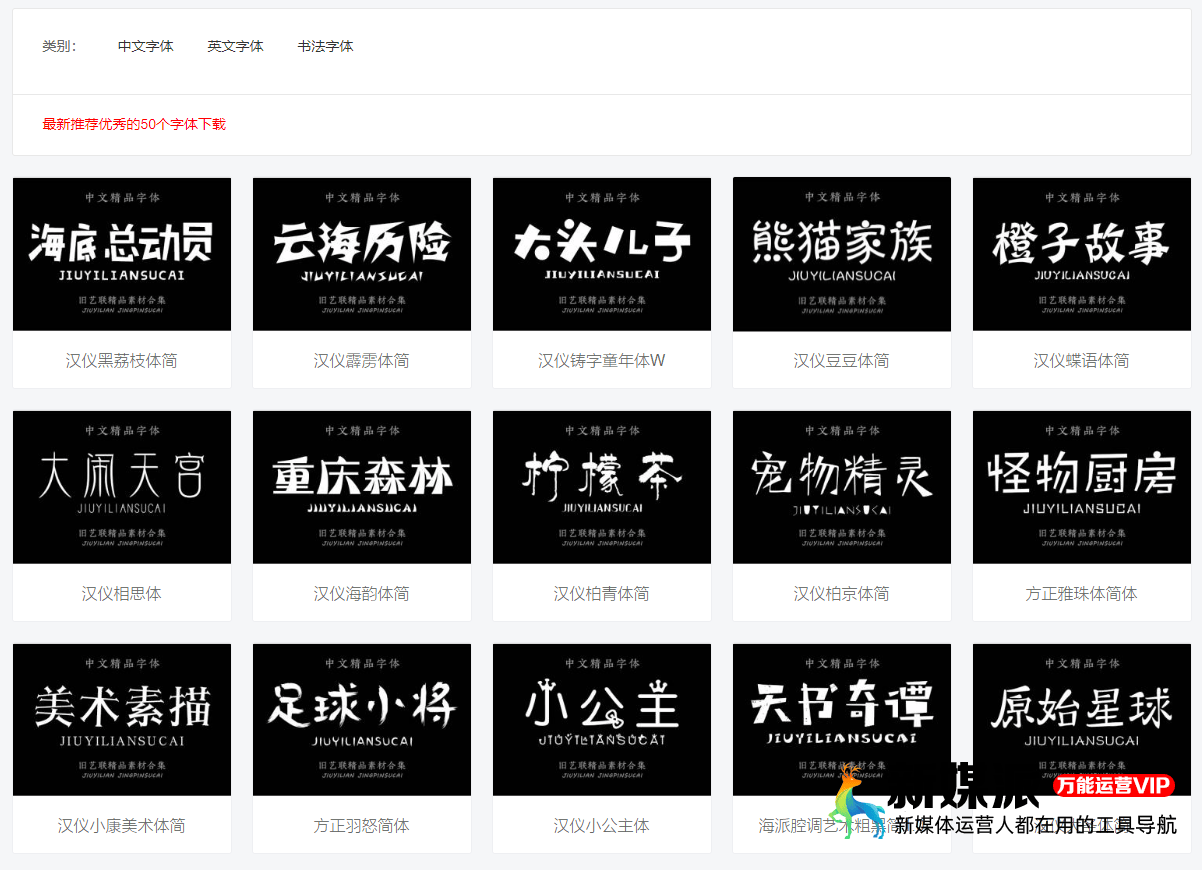Open the 重庆森林 font thumbnail

361,486
